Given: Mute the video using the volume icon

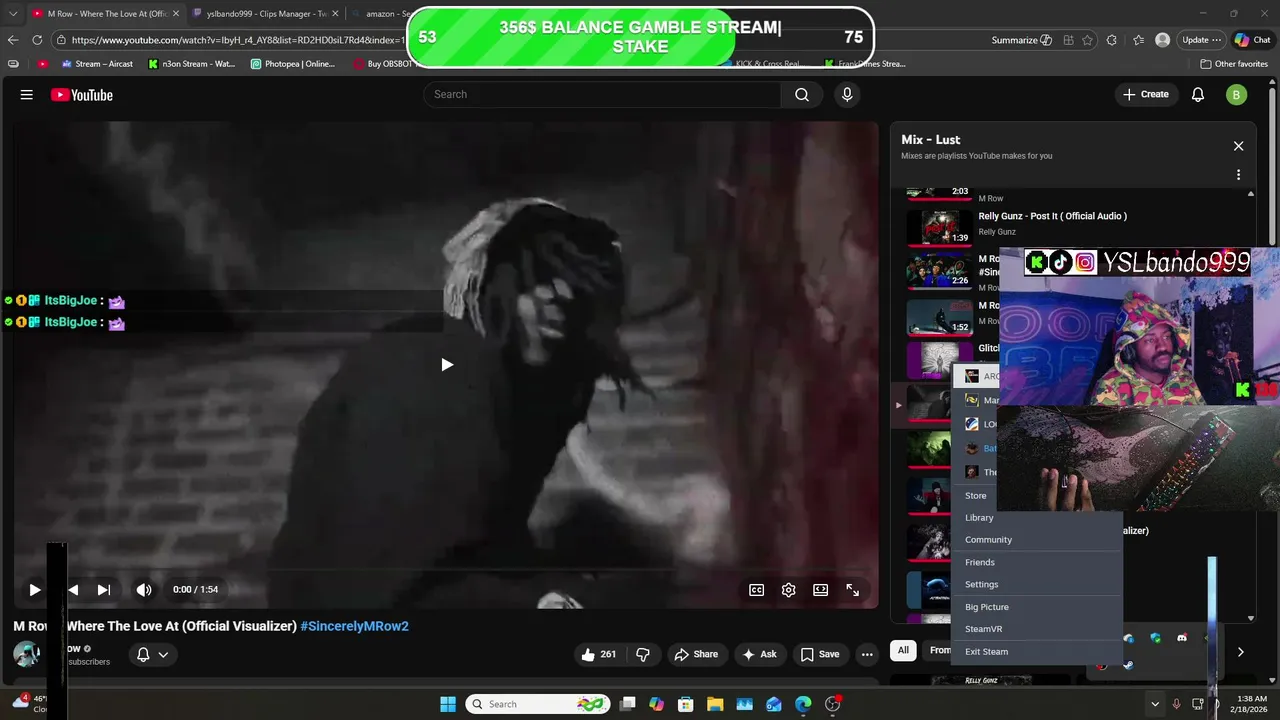Looking at the screenshot, I should click(144, 590).
